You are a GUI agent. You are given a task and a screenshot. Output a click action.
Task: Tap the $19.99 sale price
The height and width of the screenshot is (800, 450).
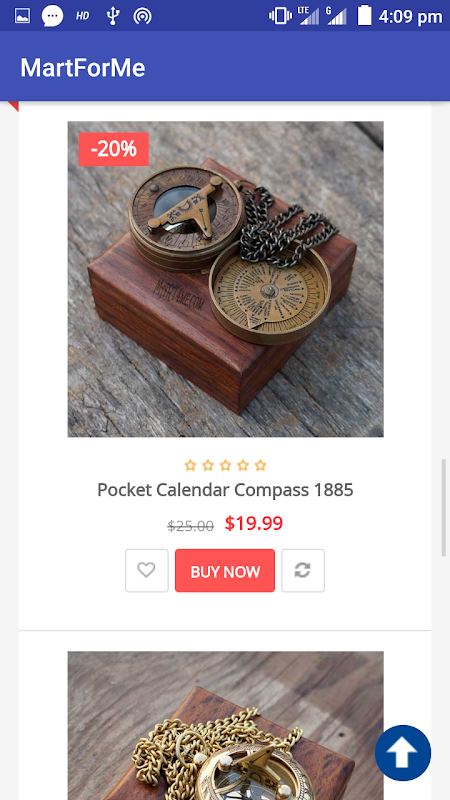pyautogui.click(x=254, y=523)
